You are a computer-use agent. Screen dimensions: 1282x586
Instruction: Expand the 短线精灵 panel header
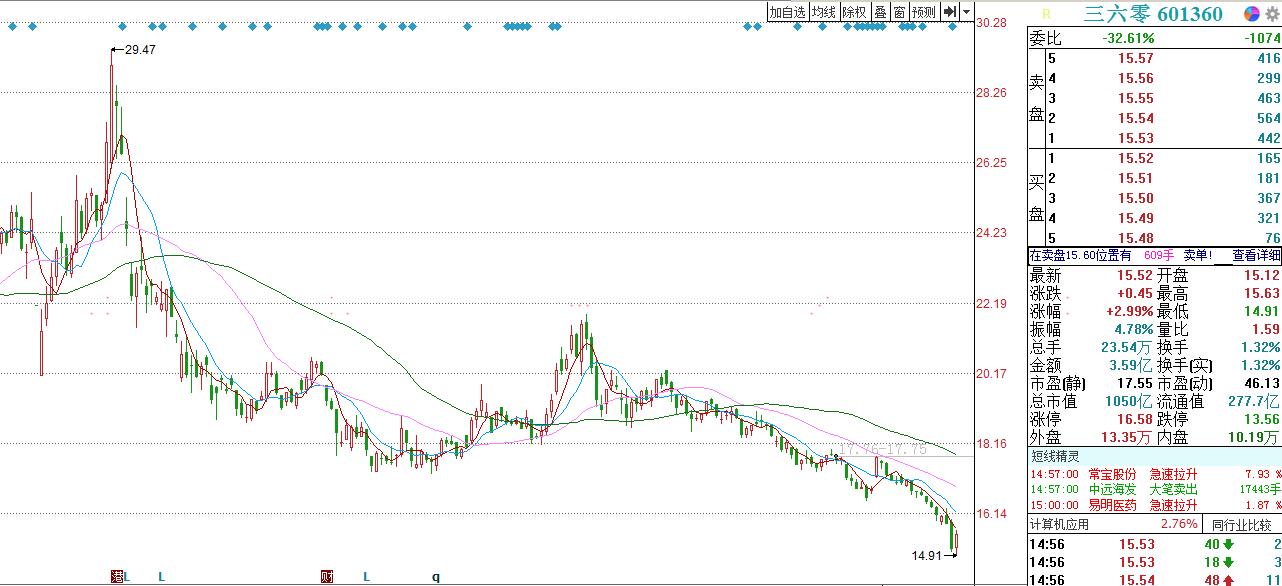[x=1061, y=456]
